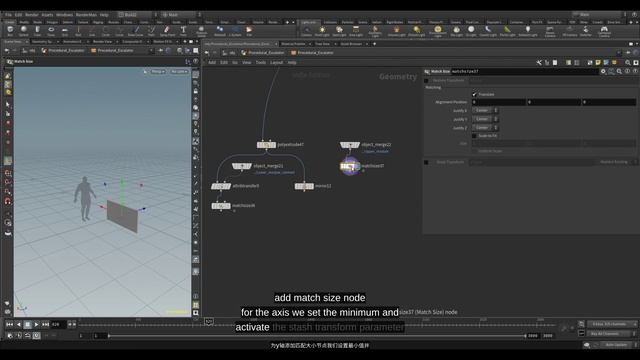Click the obj path button in network editor
Image resolution: width=640 pixels, height=360 pixels.
click(x=229, y=53)
